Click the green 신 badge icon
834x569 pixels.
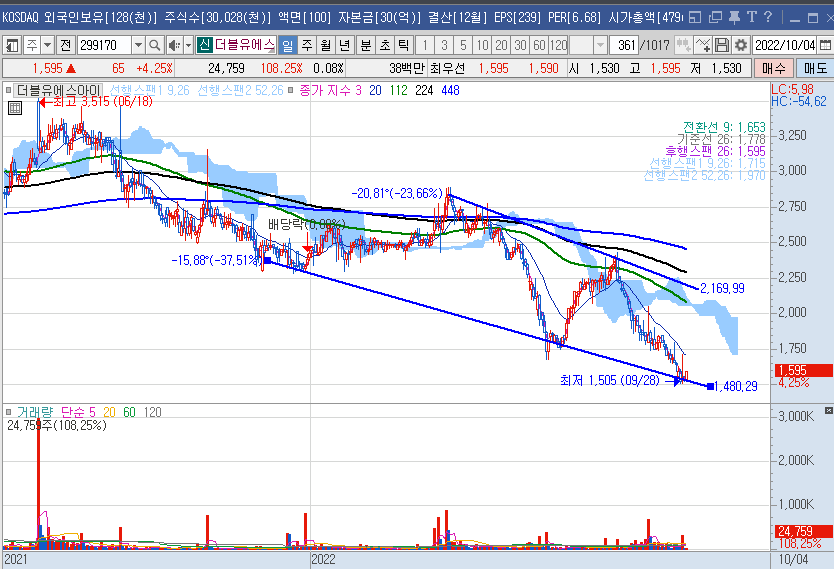point(204,45)
